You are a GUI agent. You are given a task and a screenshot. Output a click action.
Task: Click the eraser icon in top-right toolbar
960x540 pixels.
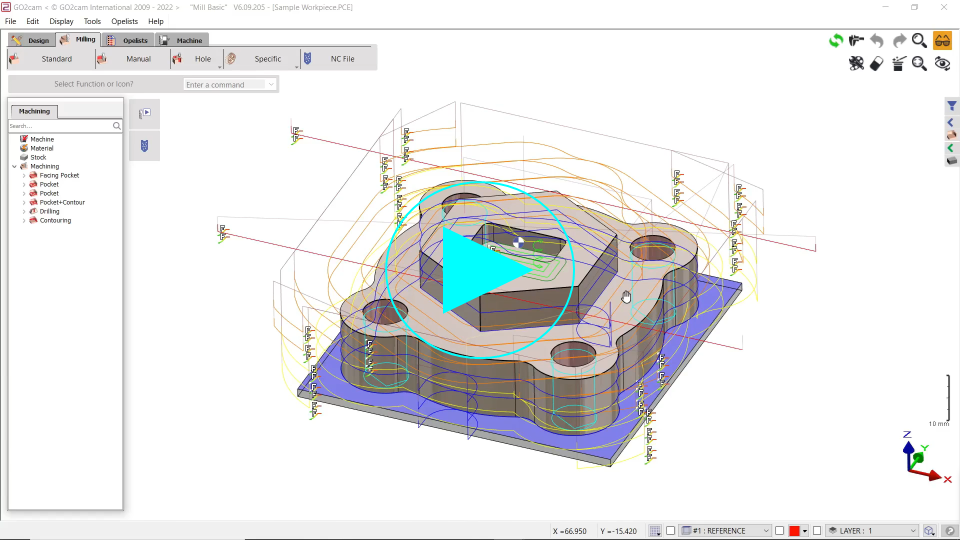click(877, 63)
